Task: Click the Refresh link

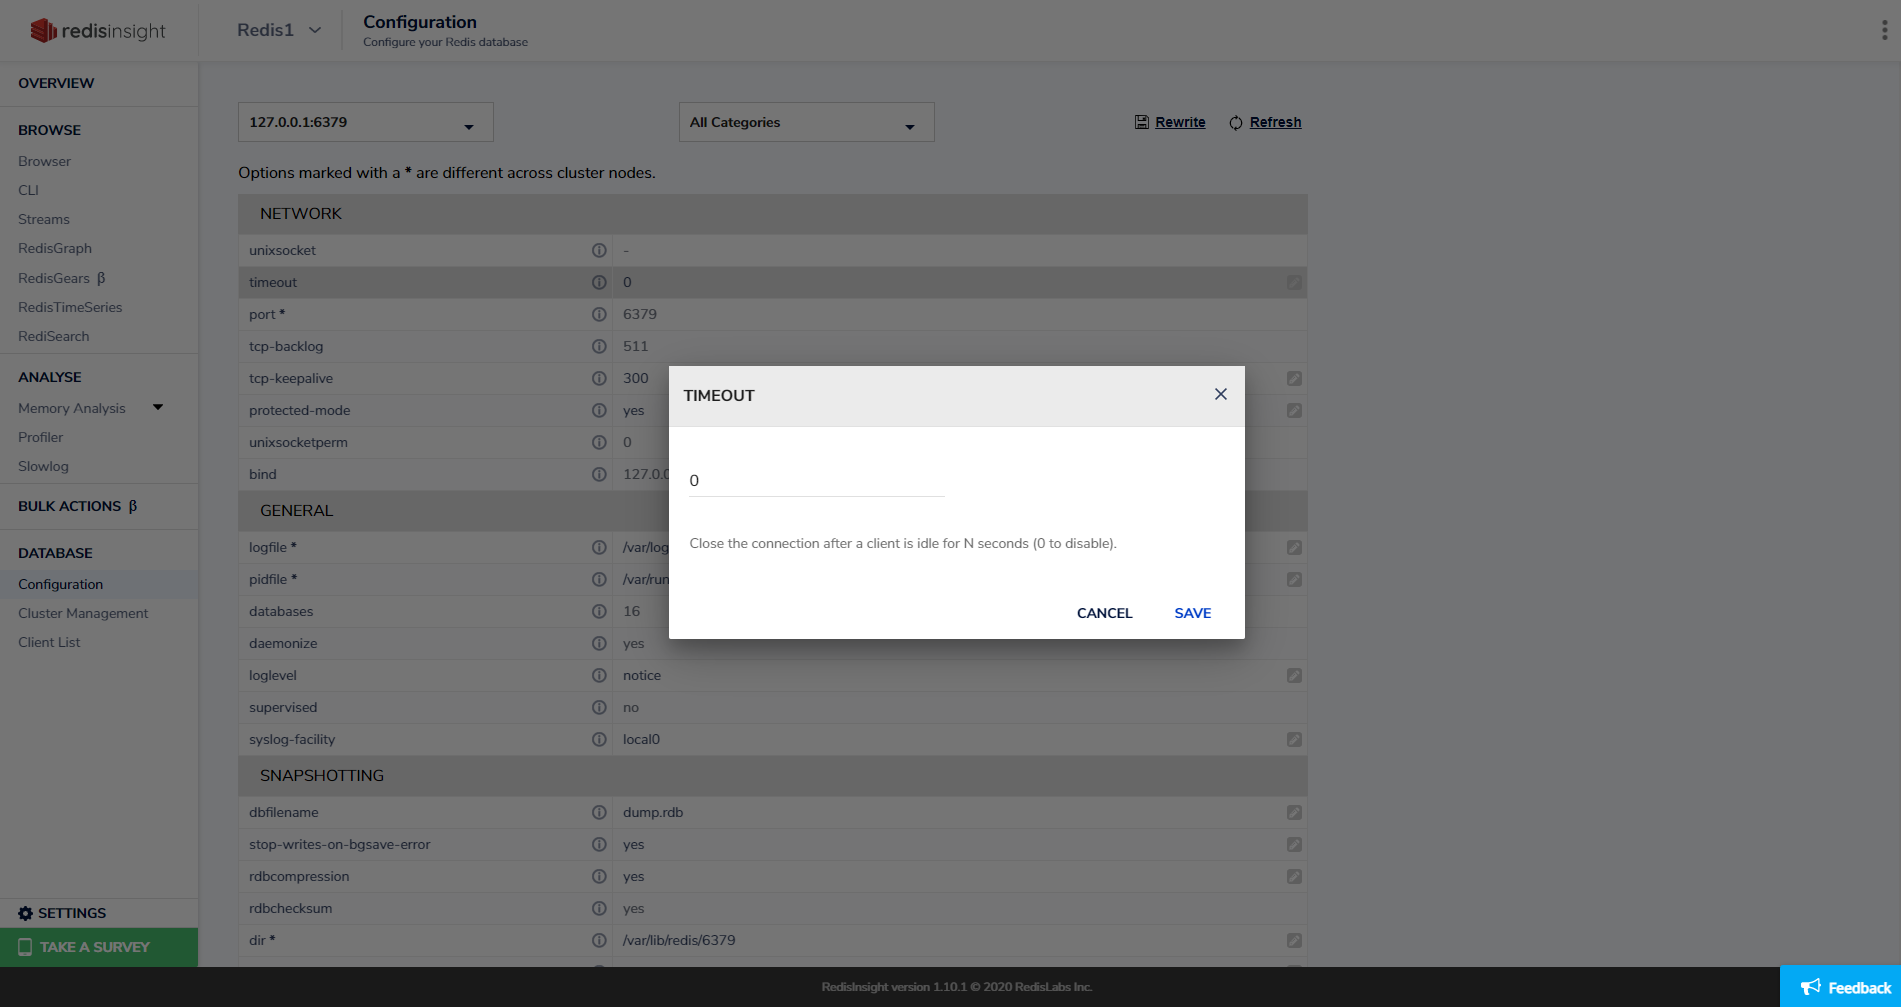Action: pyautogui.click(x=1275, y=122)
